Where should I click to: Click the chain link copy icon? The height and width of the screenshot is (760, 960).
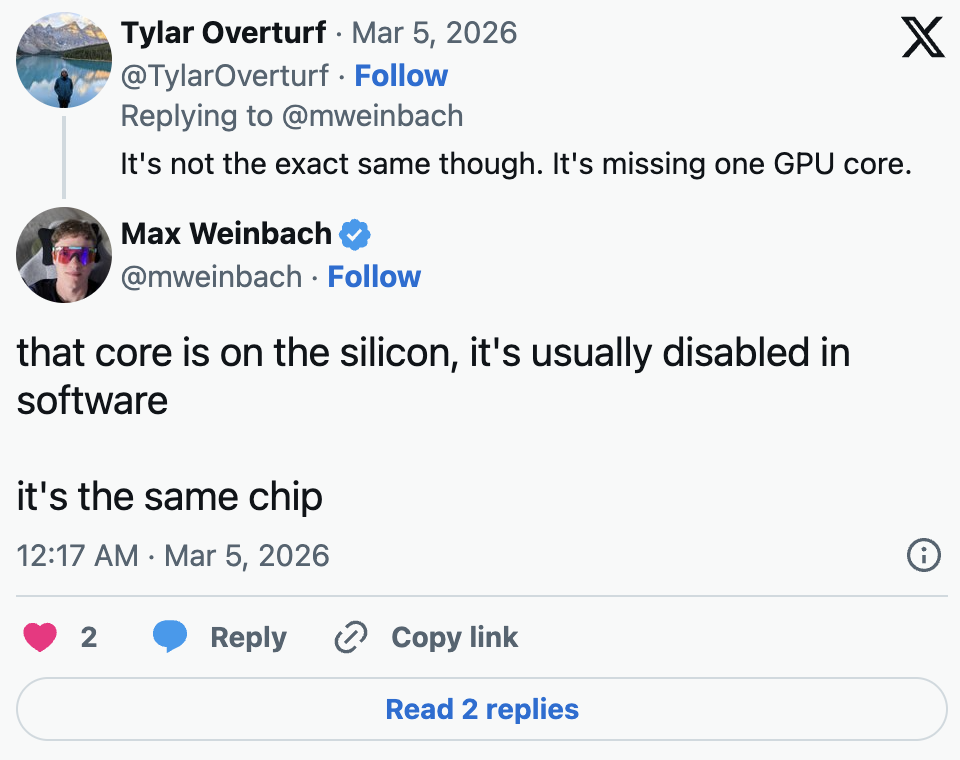[x=351, y=637]
